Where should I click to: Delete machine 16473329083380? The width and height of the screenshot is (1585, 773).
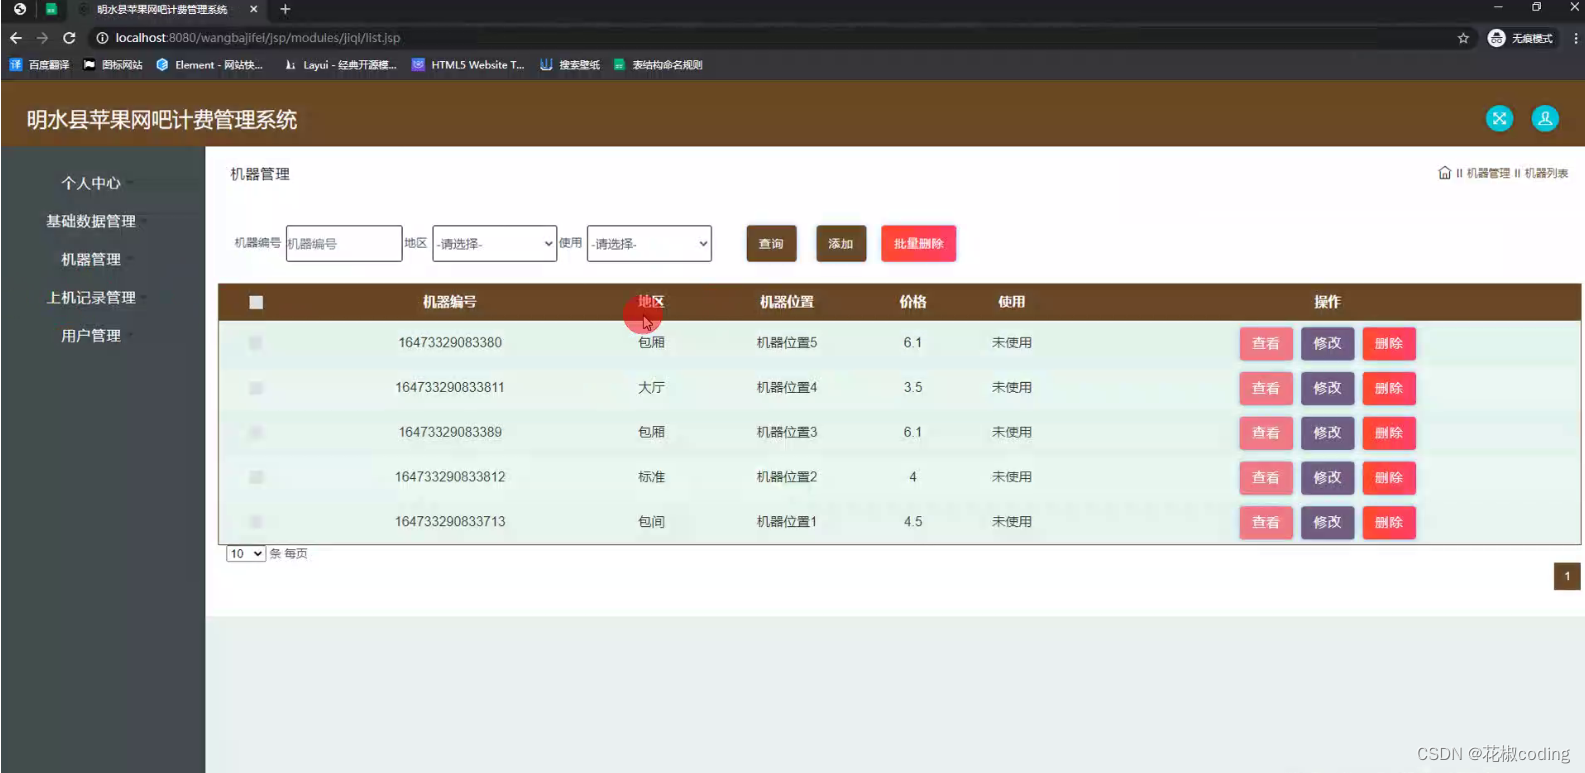coord(1389,343)
